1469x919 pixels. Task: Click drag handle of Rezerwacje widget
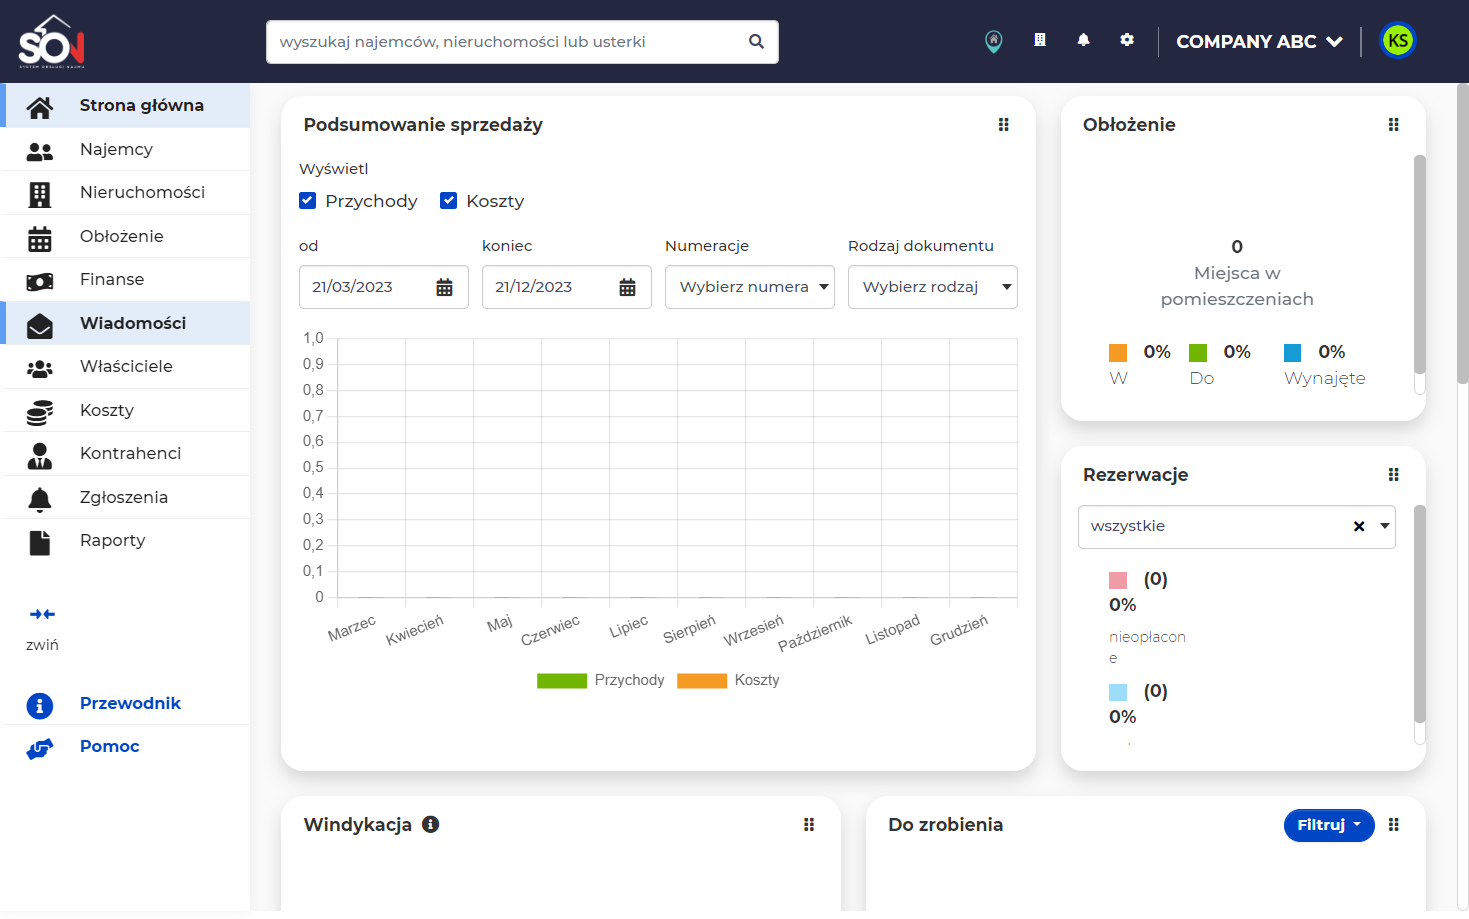(1394, 475)
